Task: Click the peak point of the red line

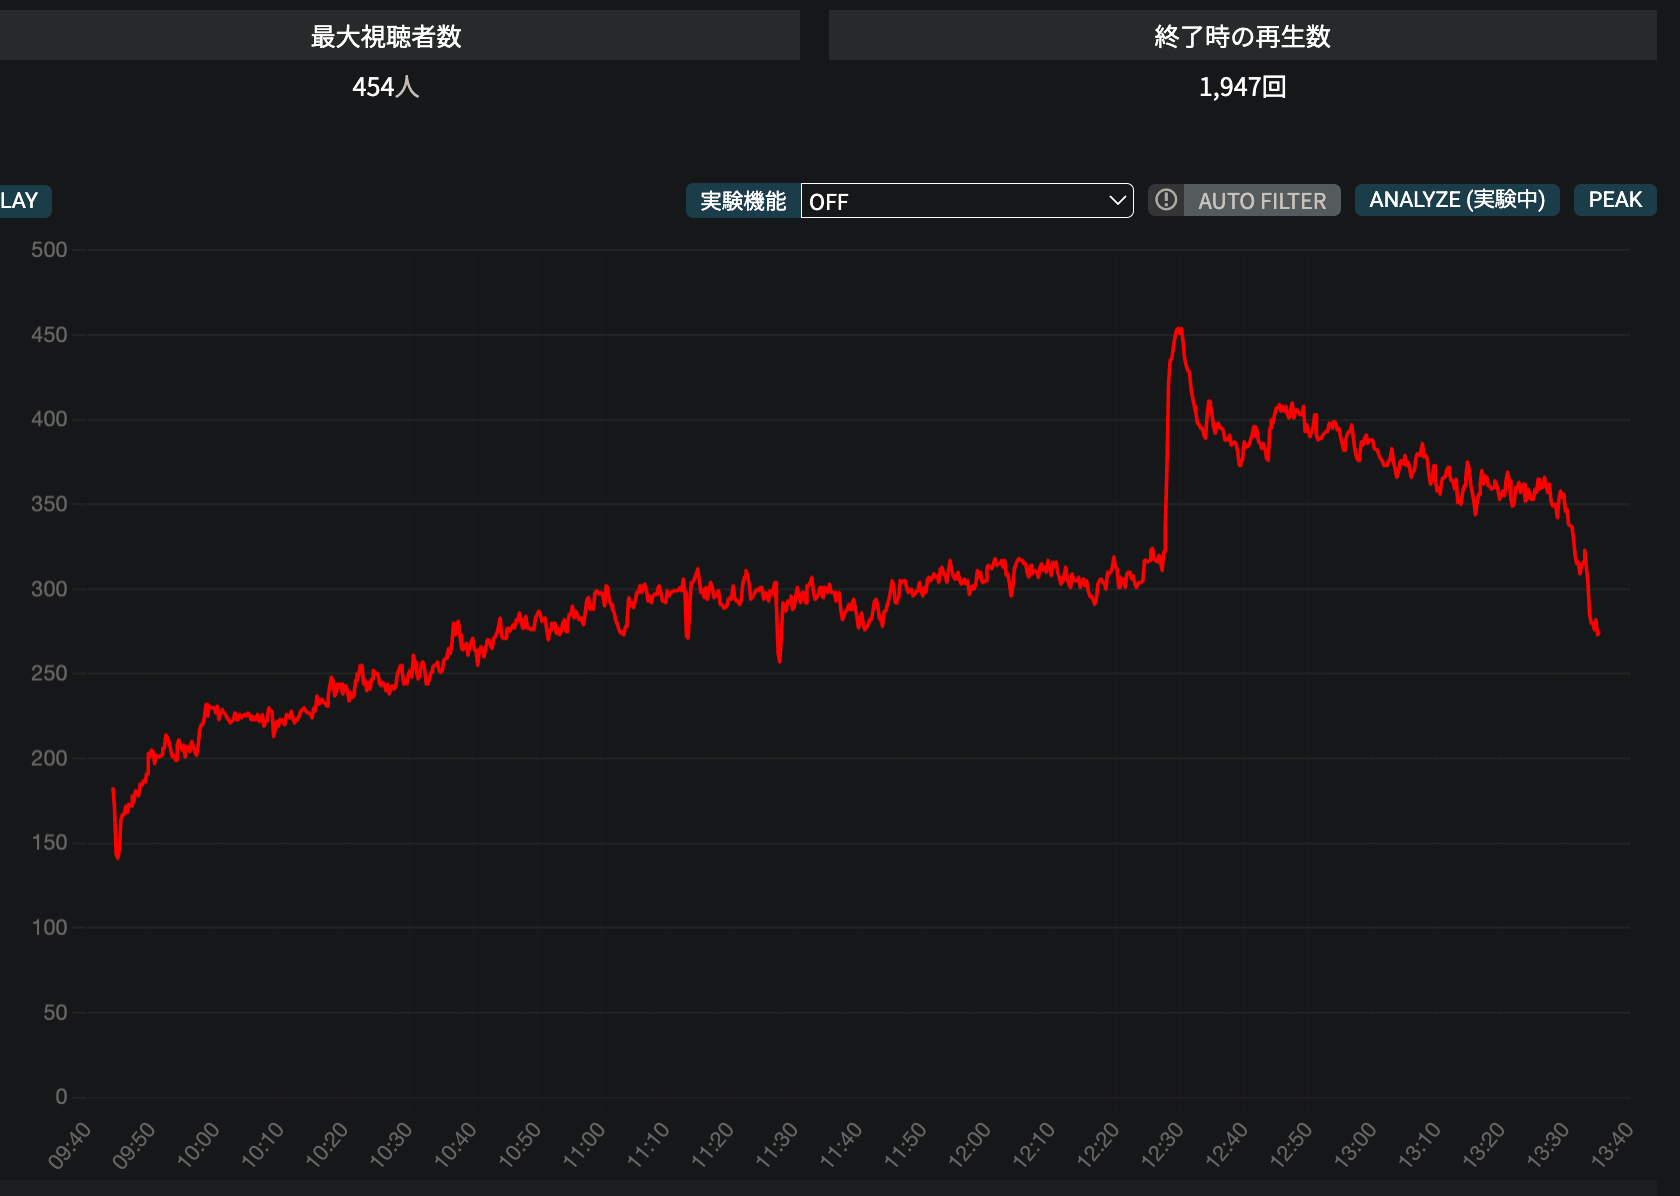Action: [1180, 329]
